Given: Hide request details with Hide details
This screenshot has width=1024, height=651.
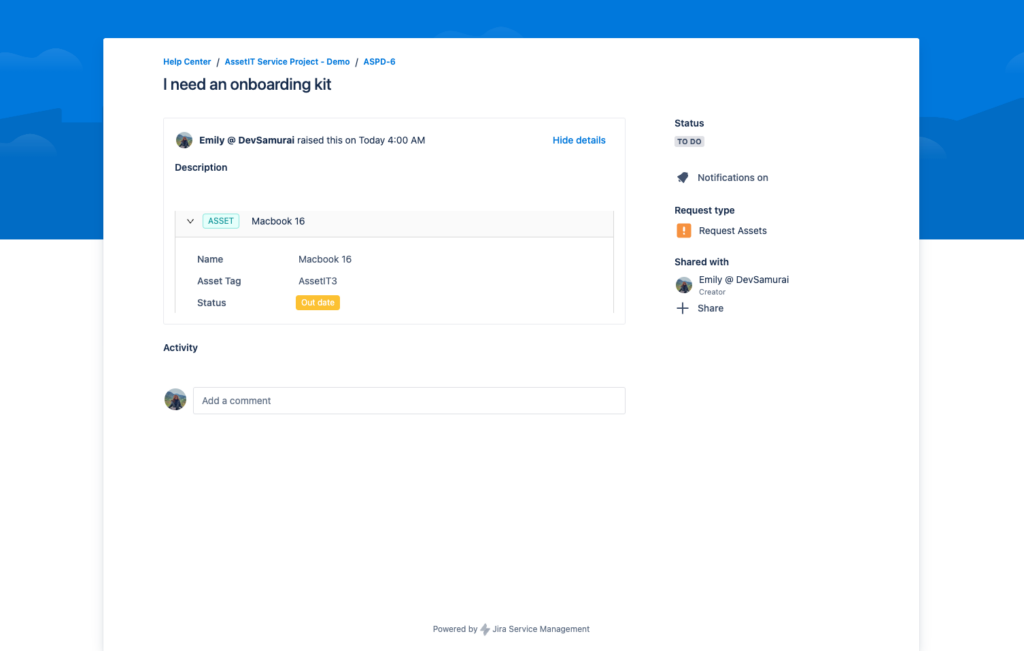Looking at the screenshot, I should [x=579, y=140].
